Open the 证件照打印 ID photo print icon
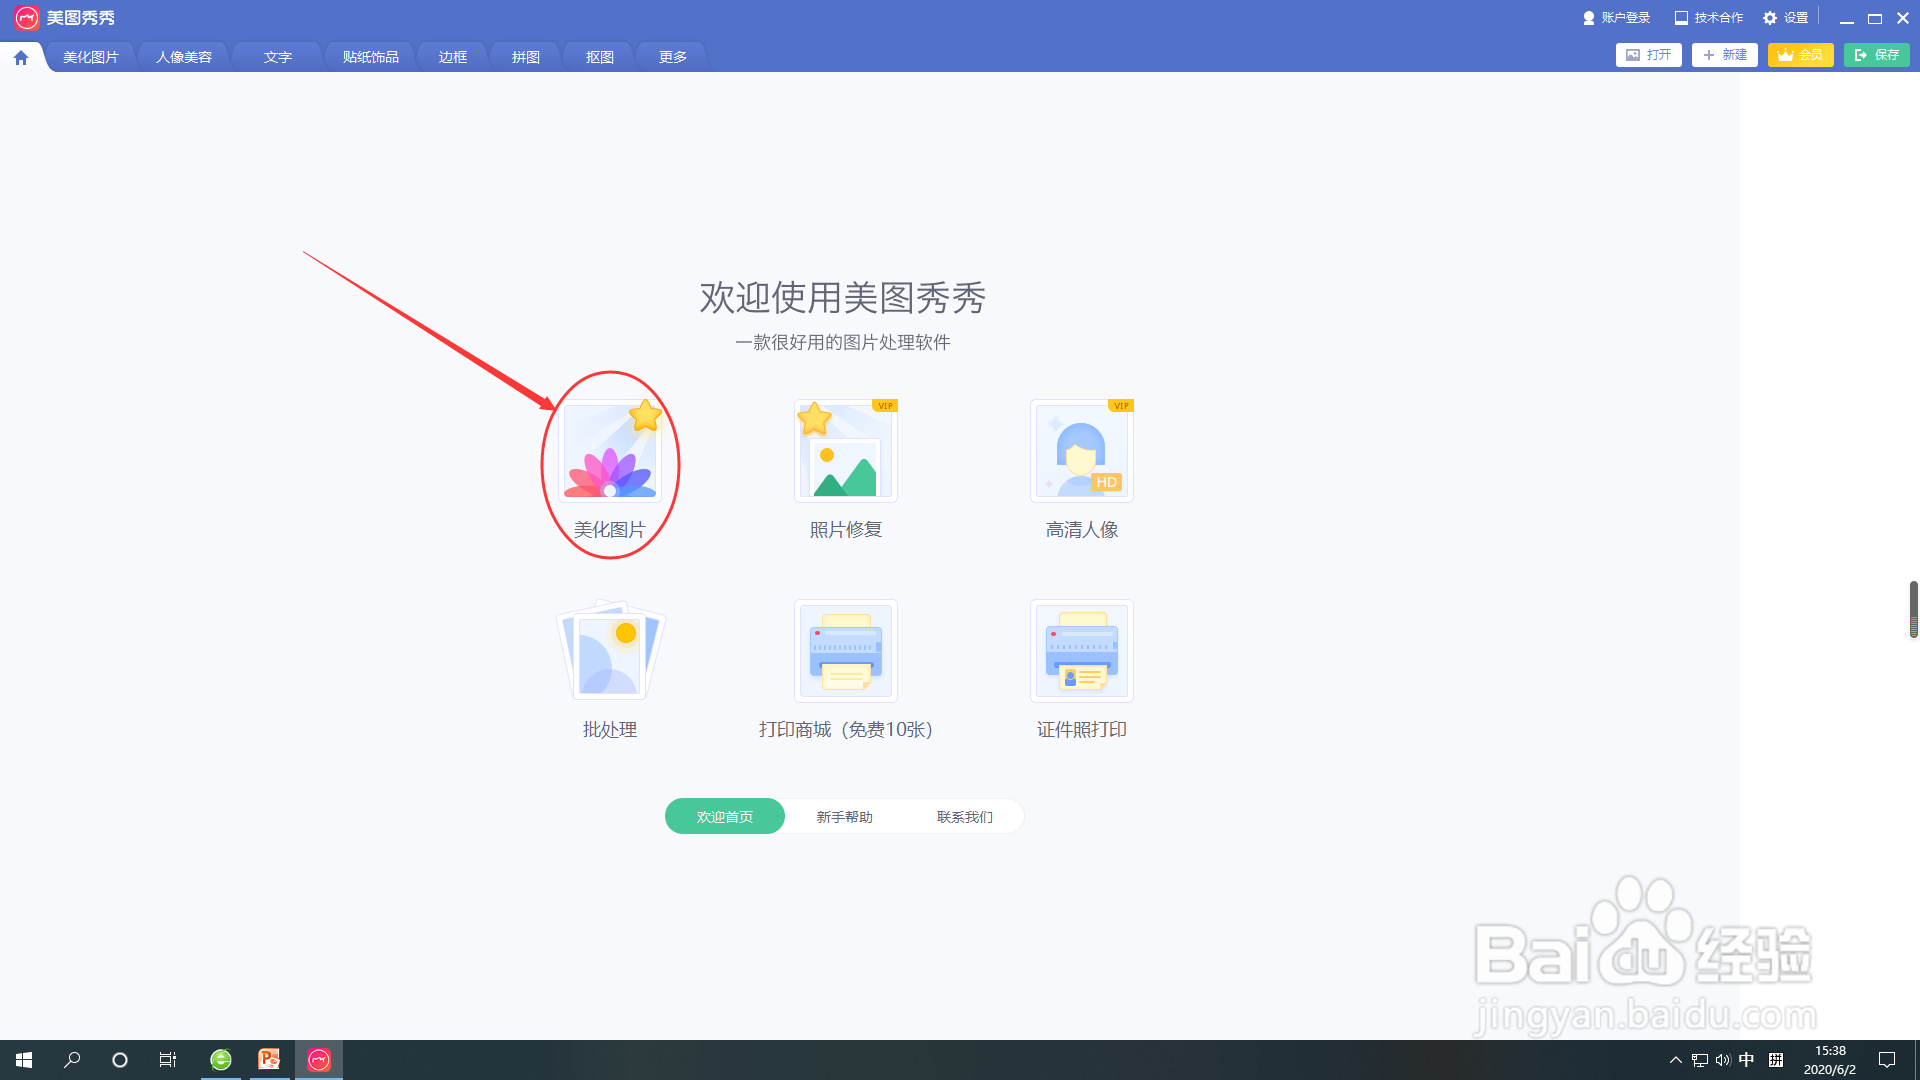Viewport: 1920px width, 1080px height. click(1082, 650)
